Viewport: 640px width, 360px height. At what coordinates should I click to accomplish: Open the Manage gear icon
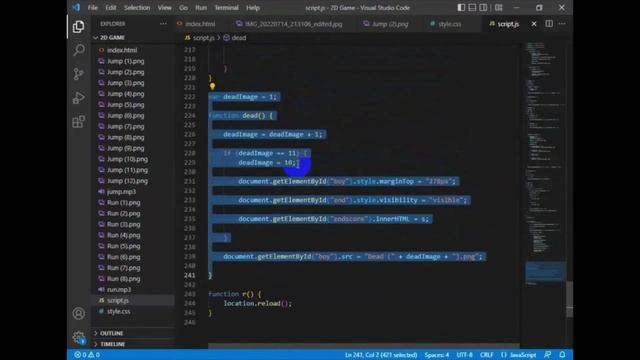pos(78,338)
